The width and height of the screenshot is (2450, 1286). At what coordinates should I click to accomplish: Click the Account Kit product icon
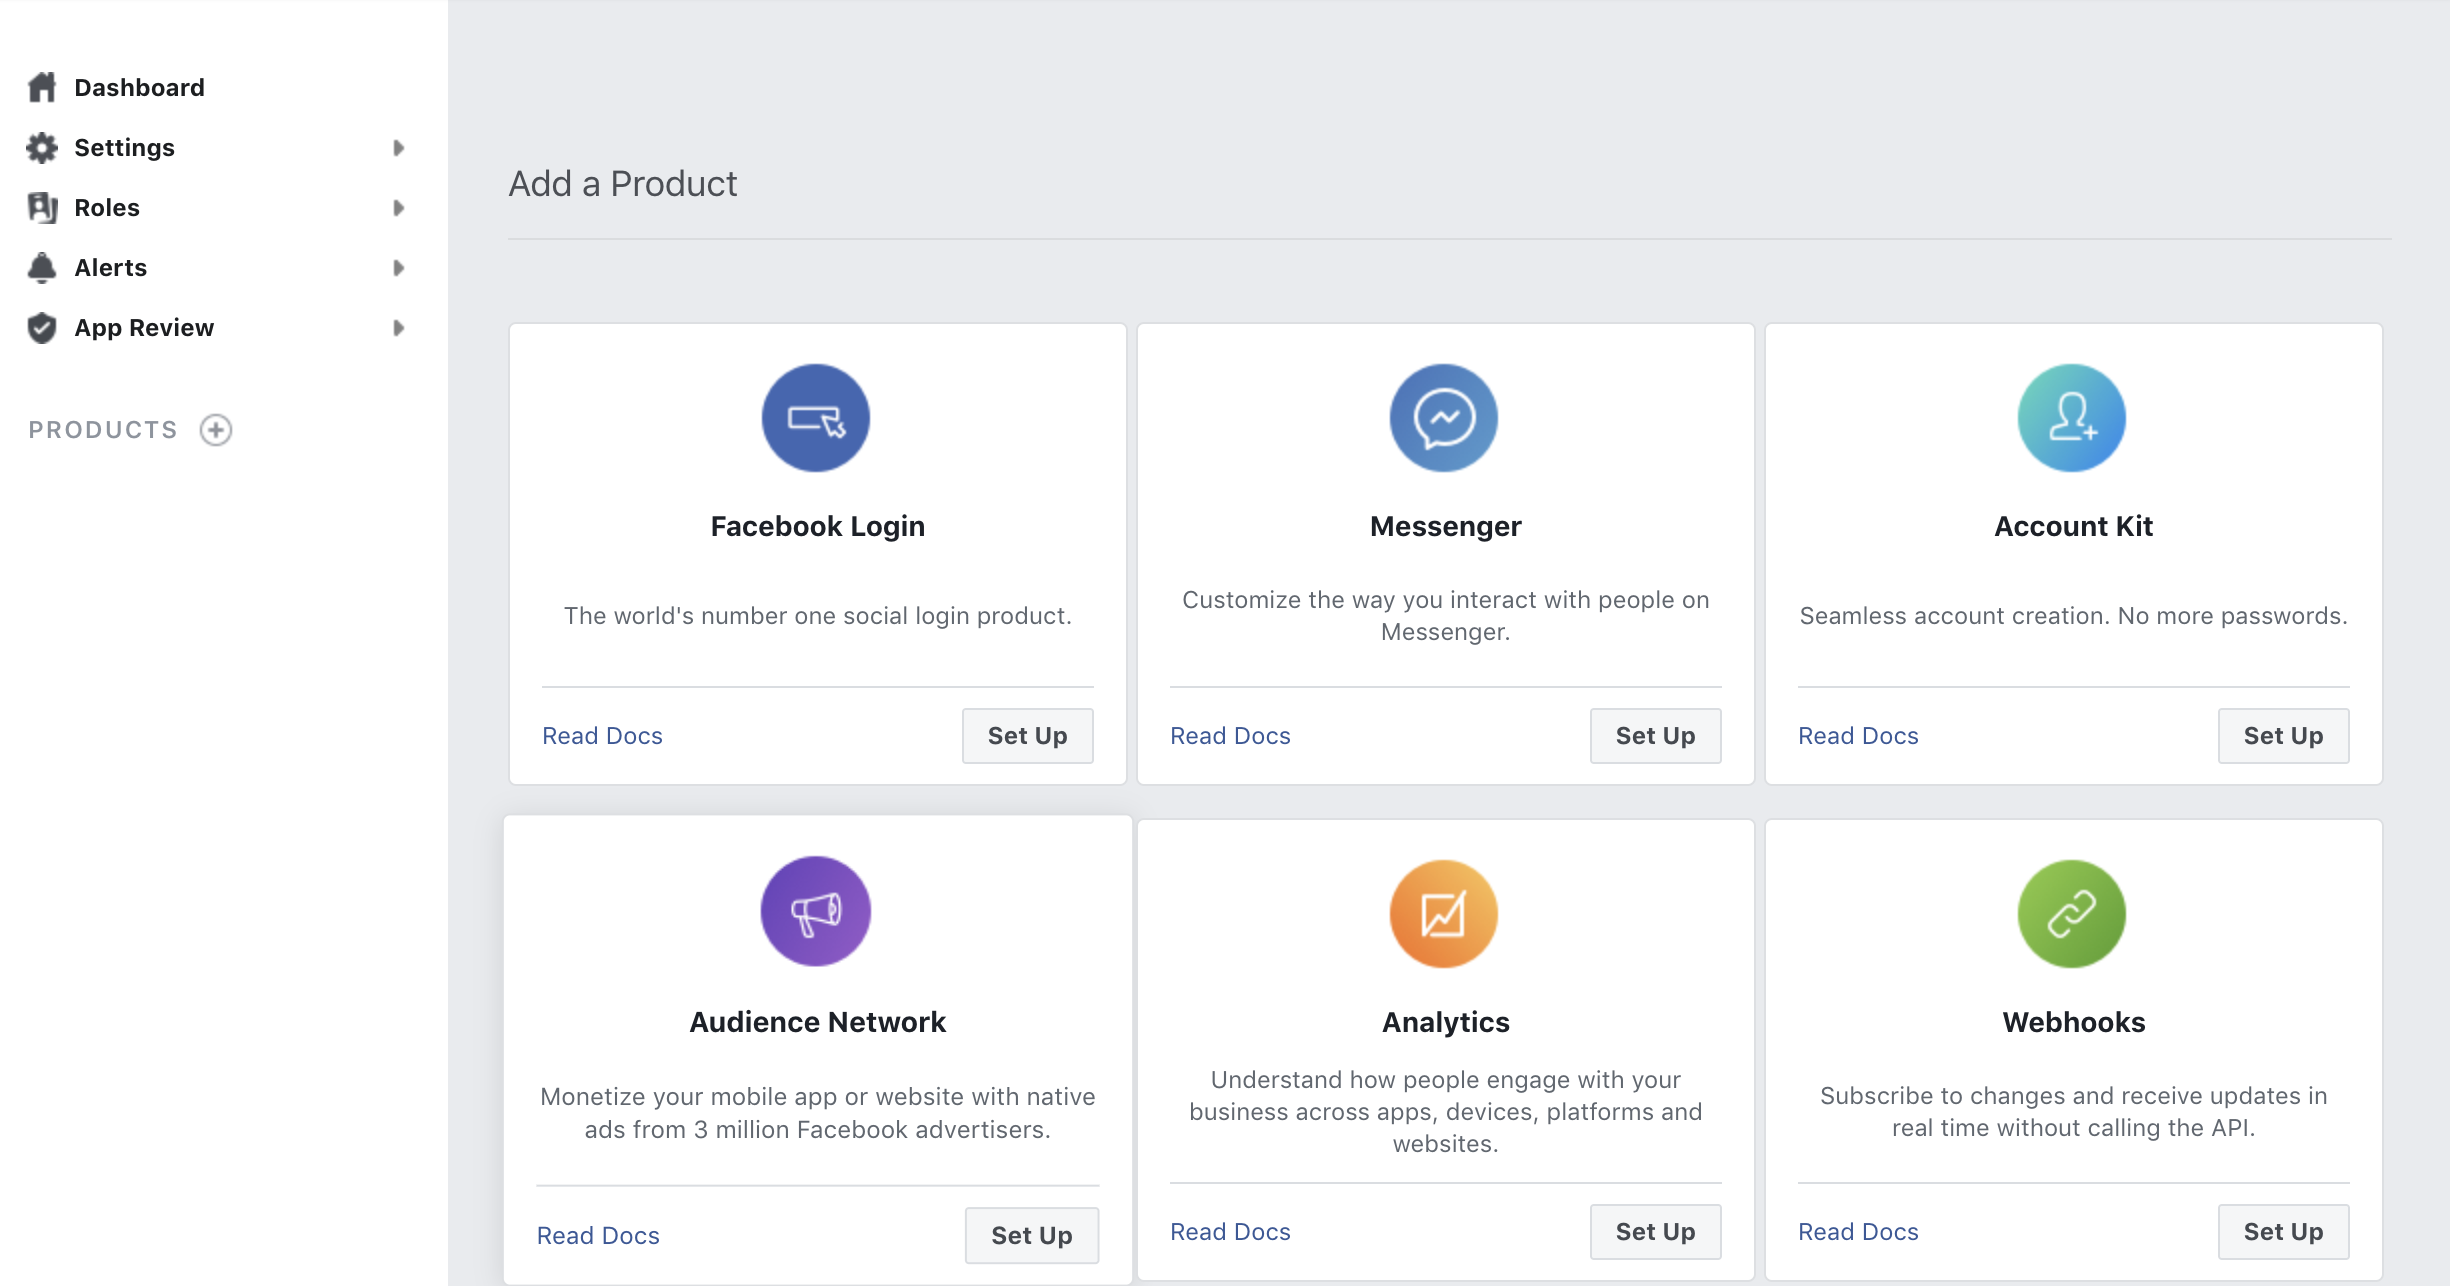[x=2072, y=418]
